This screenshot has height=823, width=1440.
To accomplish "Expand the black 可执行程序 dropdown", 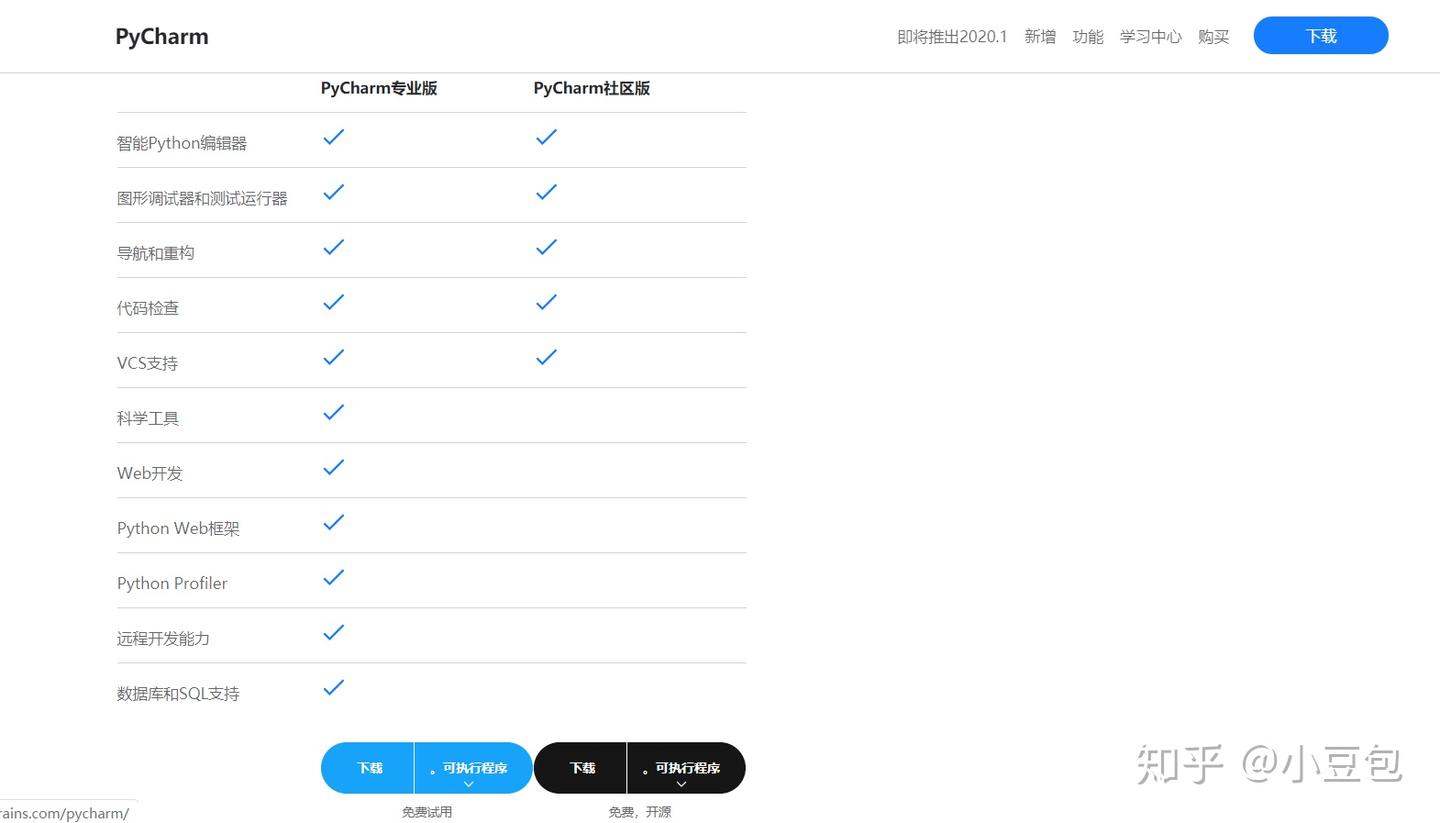I will pyautogui.click(x=687, y=768).
